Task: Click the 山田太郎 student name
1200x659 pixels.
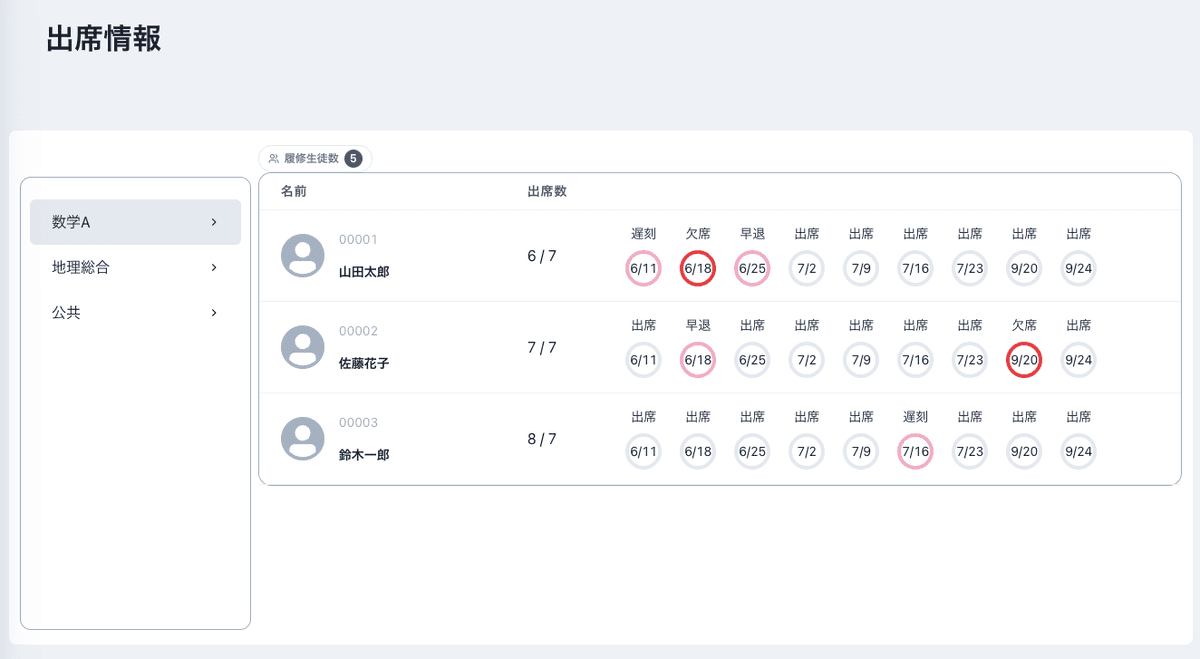Action: [364, 271]
